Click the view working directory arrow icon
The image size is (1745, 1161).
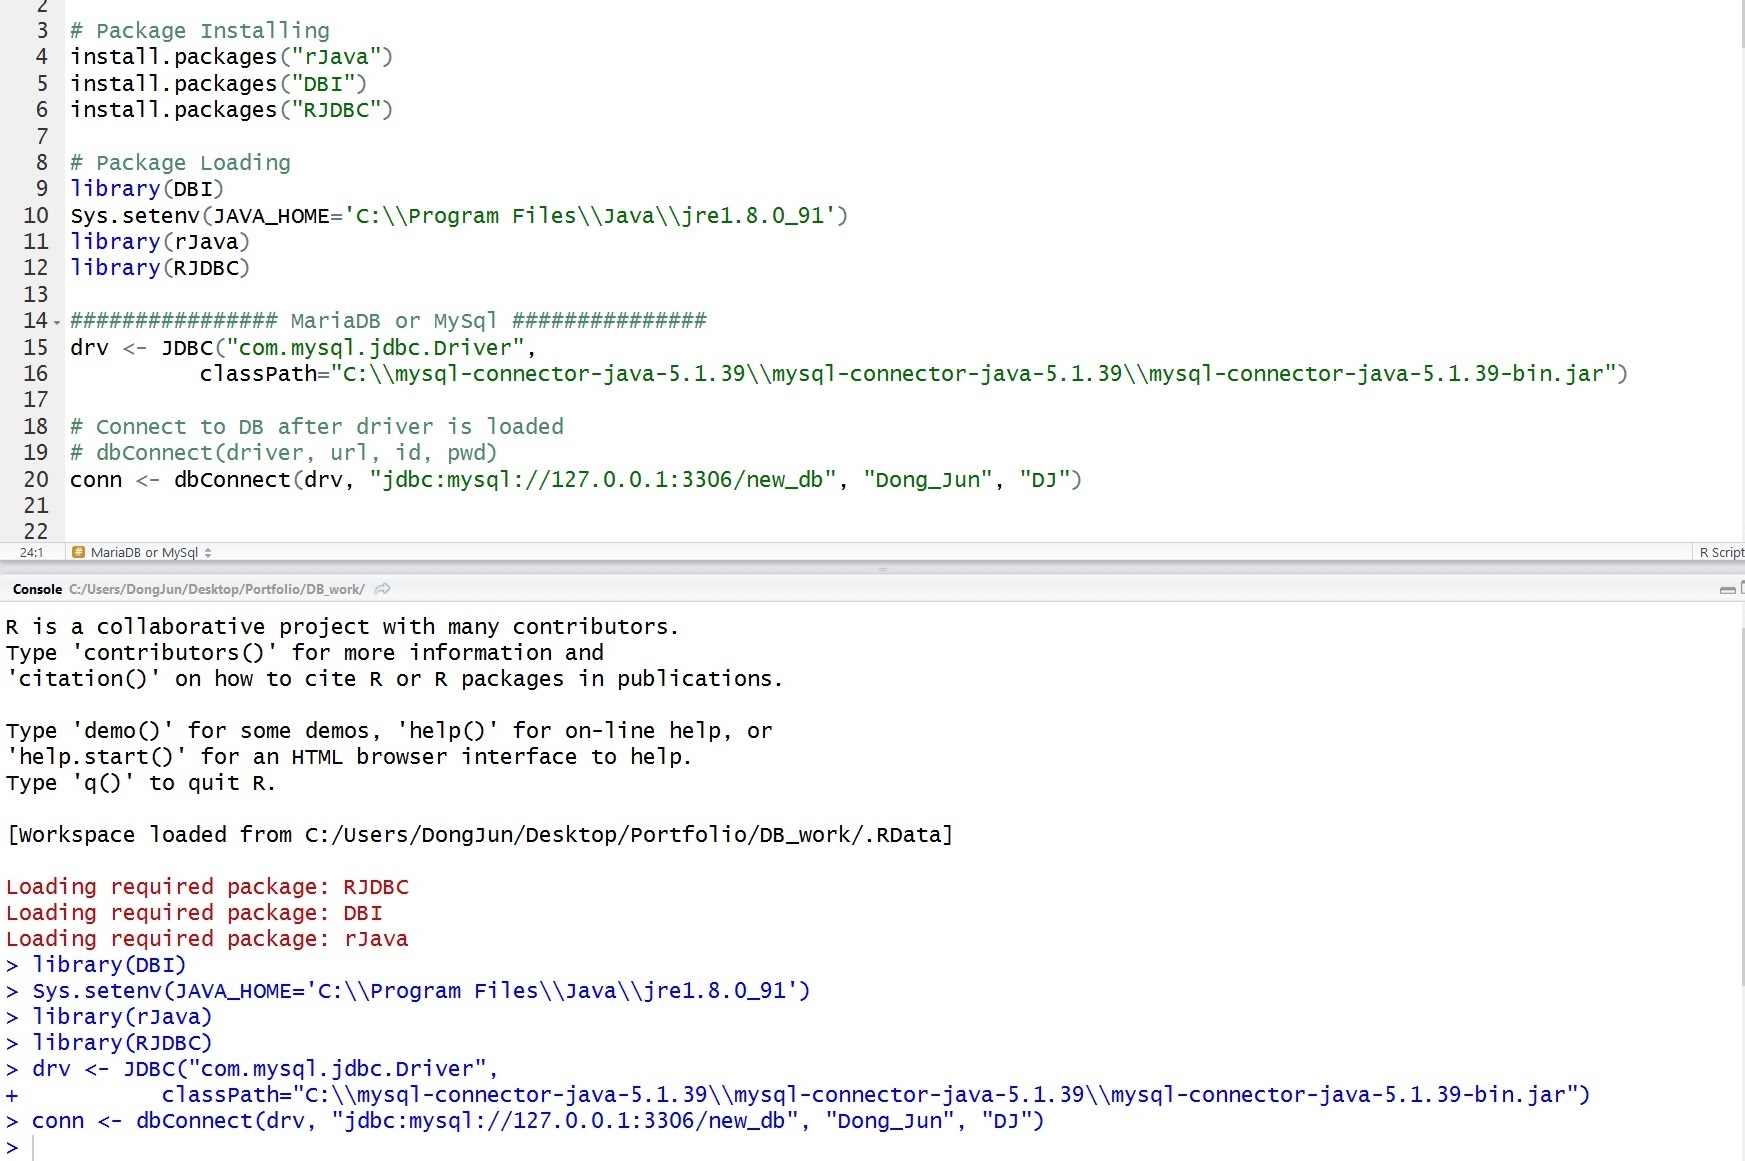(x=382, y=589)
